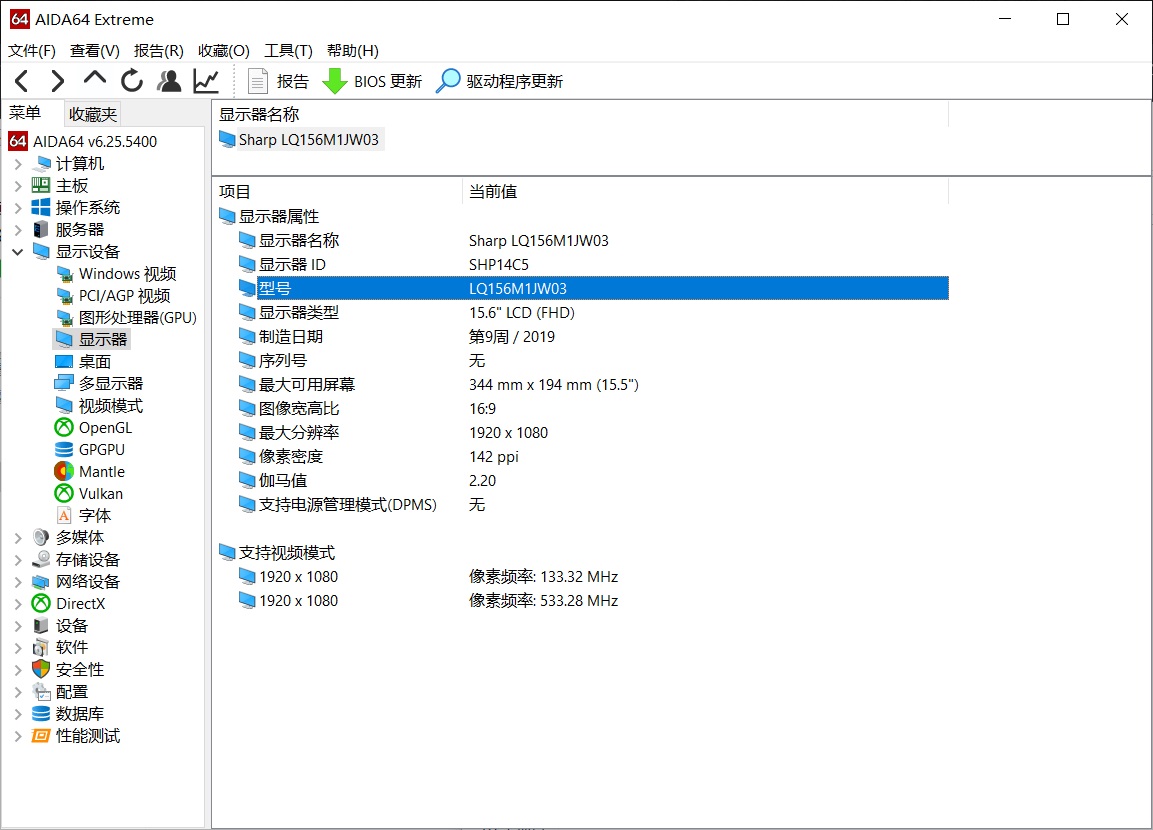Expand the 操作系统 tree node
Viewport: 1153px width, 830px height.
pos(18,208)
